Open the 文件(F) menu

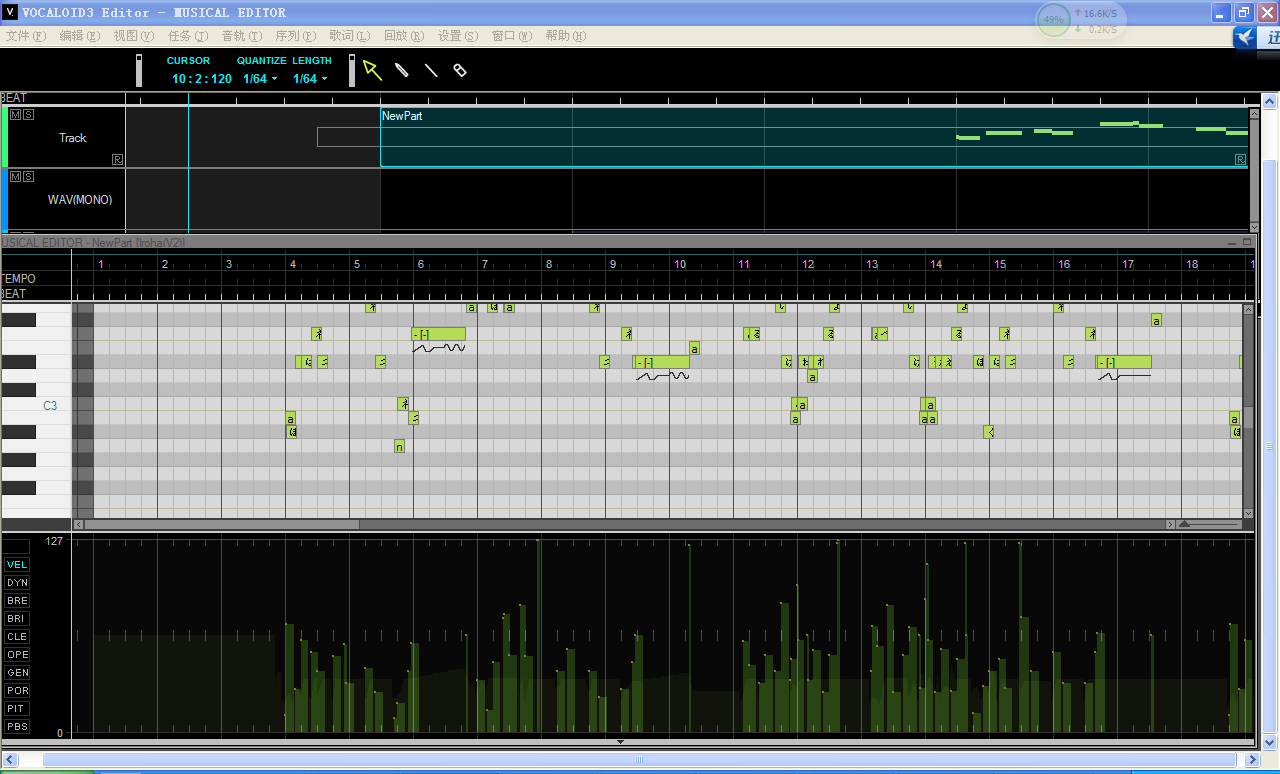click(25, 36)
